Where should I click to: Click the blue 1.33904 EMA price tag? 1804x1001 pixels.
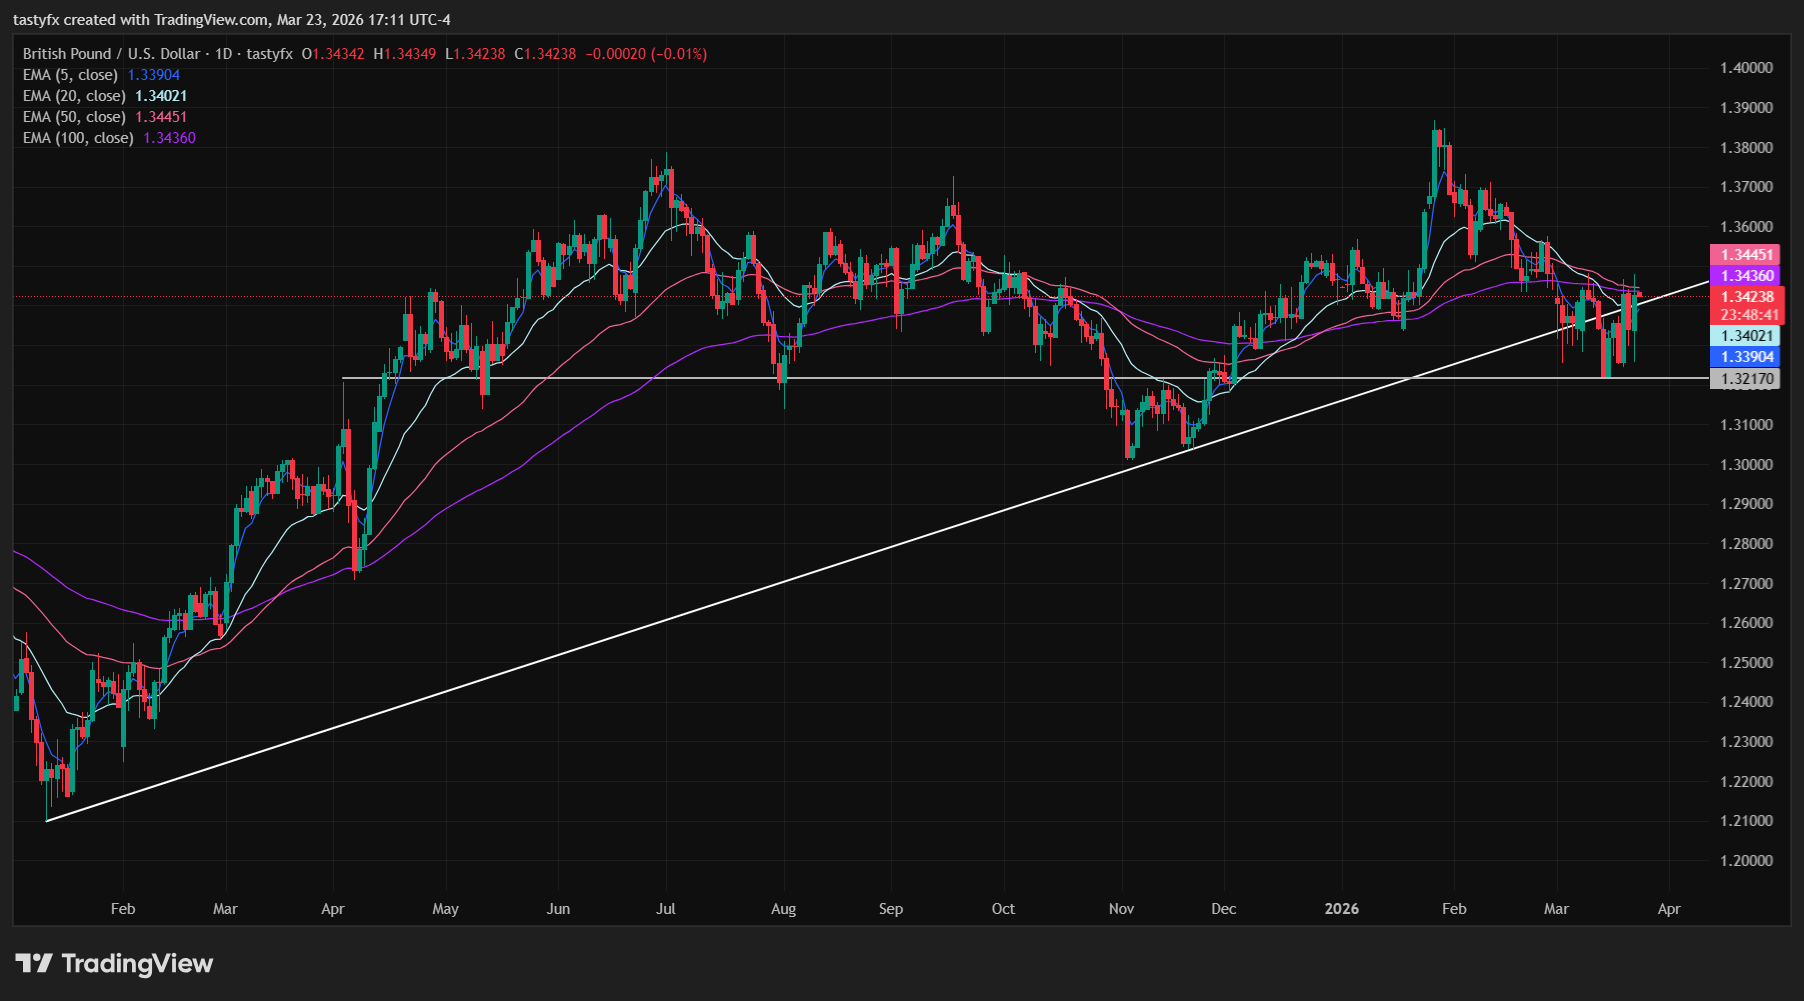pos(1744,356)
